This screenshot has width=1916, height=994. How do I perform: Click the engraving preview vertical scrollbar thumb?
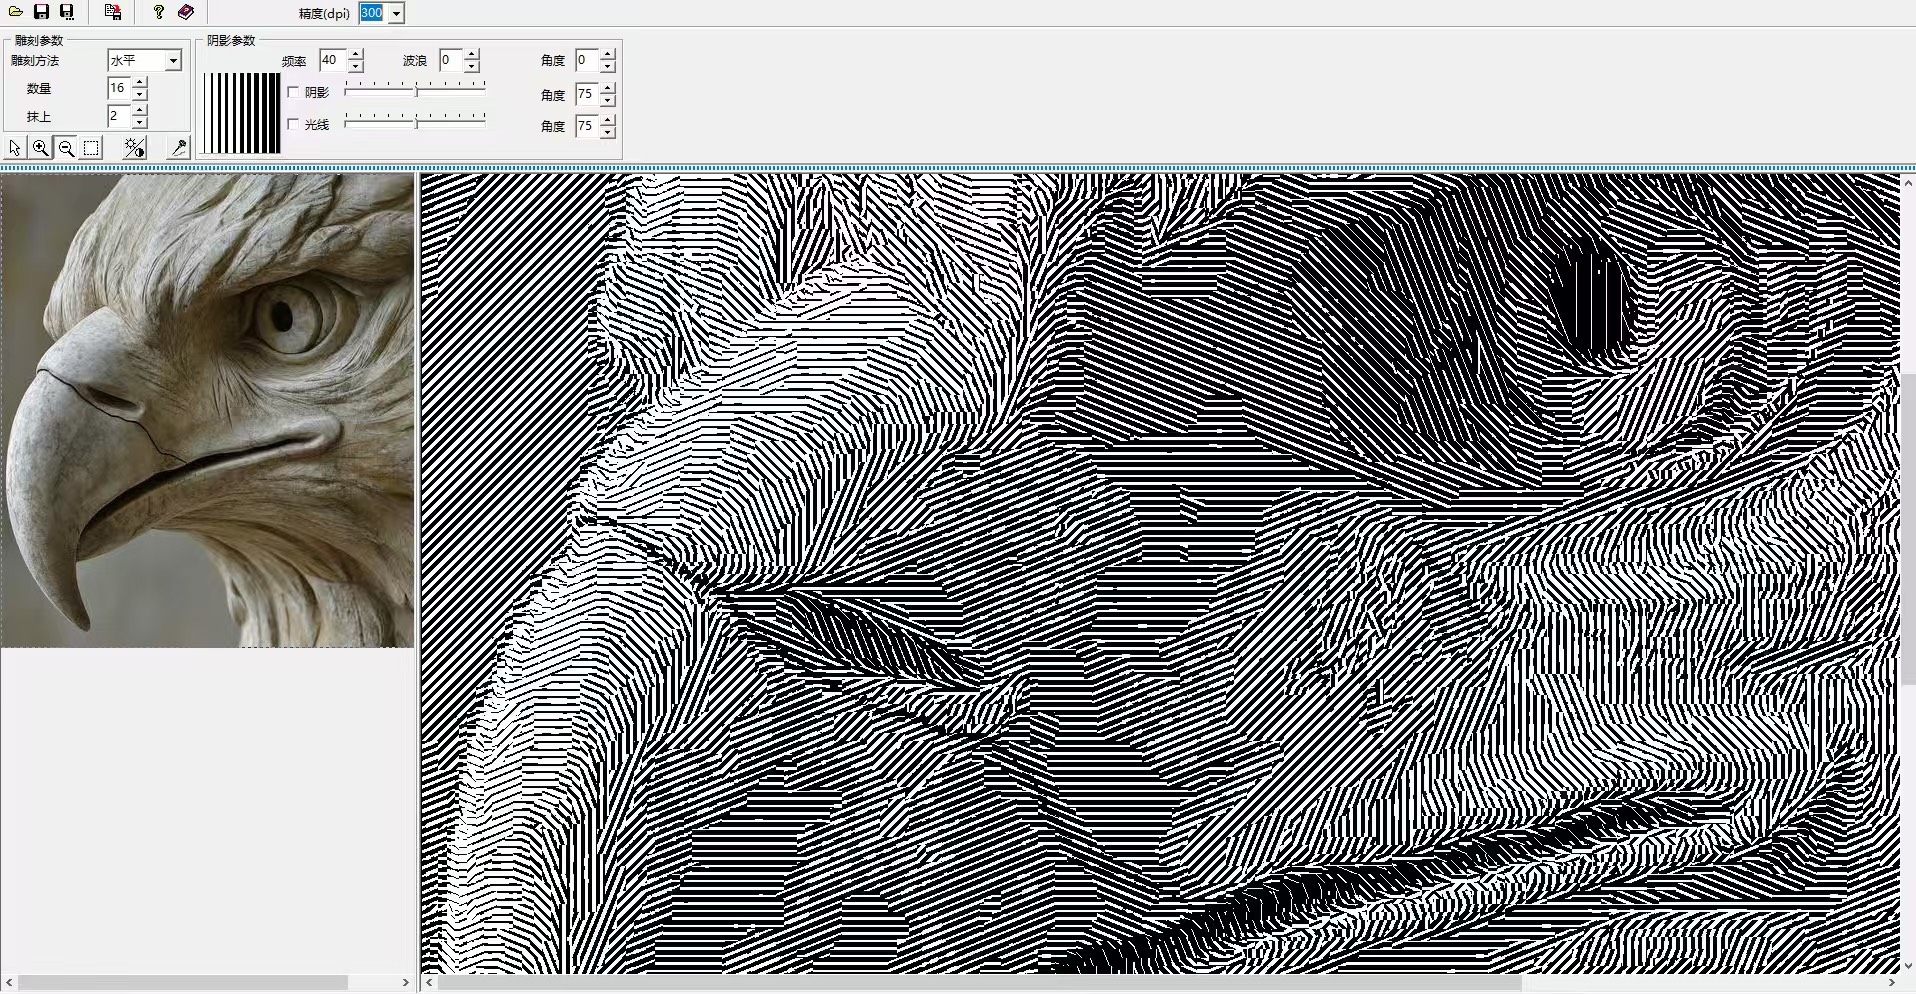click(x=1908, y=529)
